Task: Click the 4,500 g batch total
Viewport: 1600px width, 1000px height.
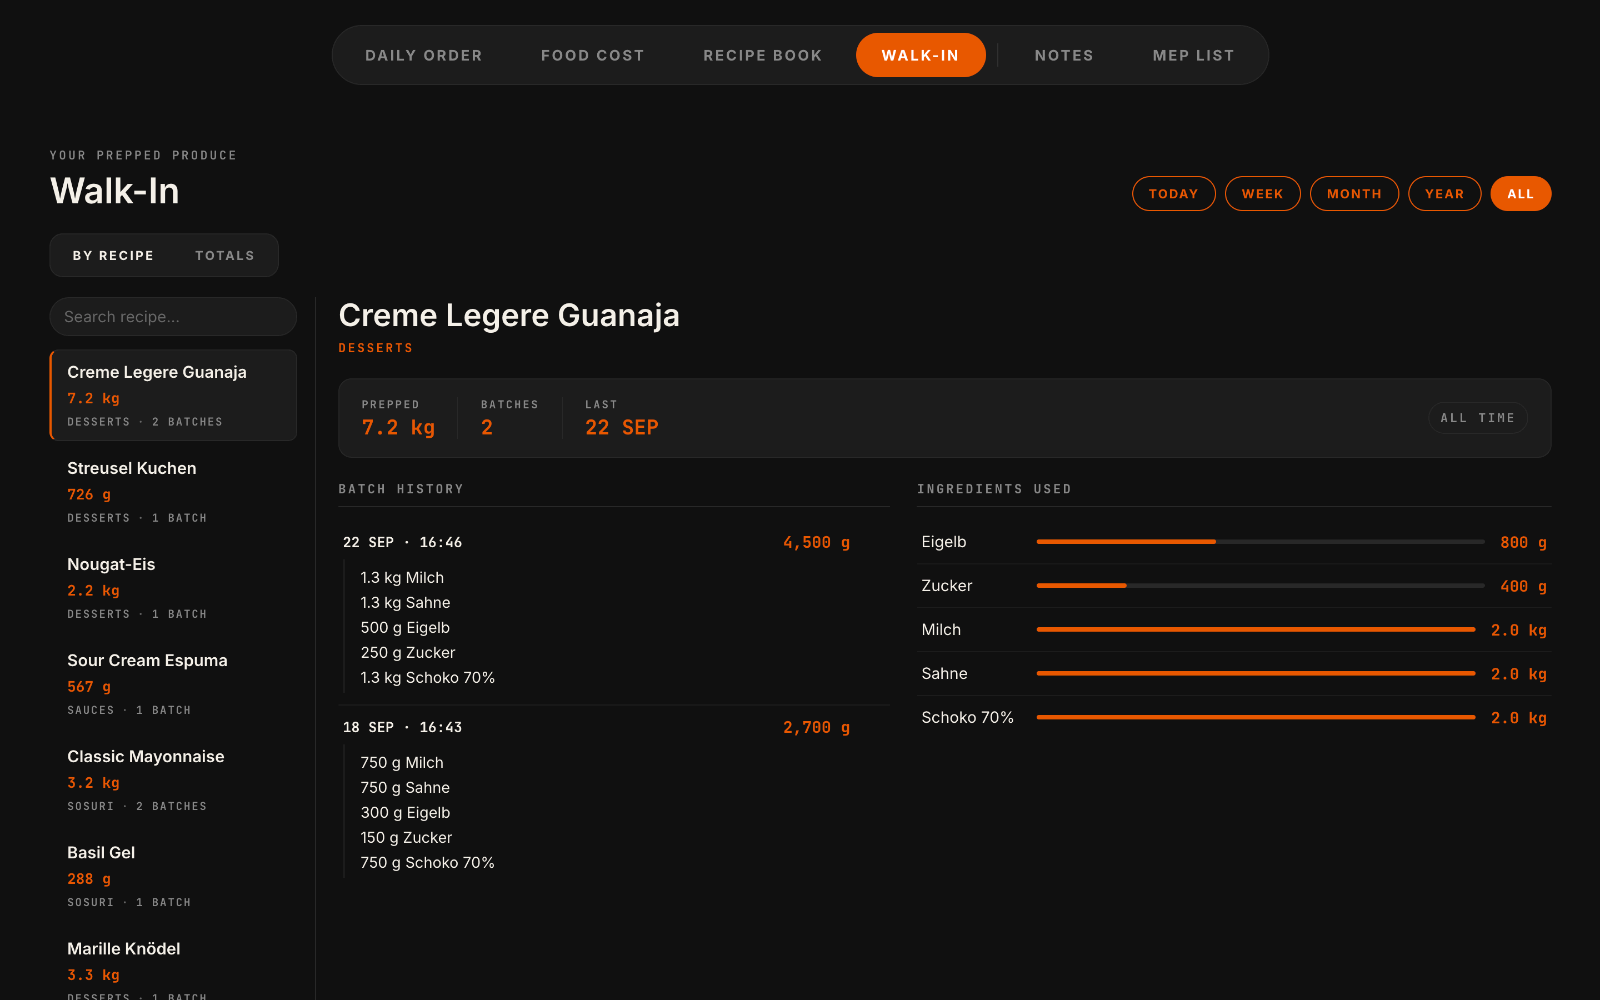Action: click(x=816, y=543)
